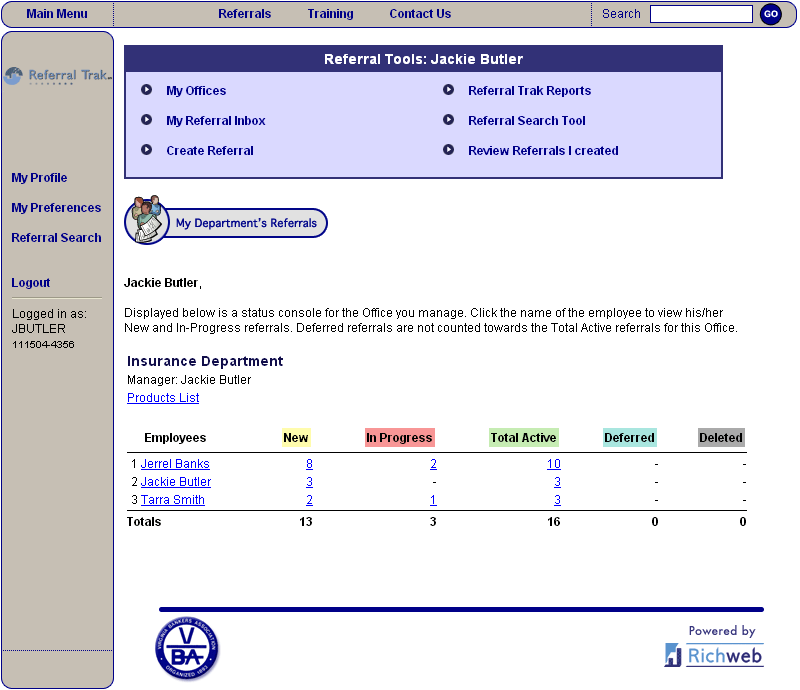Click the bullet icon beside Review Referrals I created
Viewport: 800px width, 690px height.
pos(448,150)
